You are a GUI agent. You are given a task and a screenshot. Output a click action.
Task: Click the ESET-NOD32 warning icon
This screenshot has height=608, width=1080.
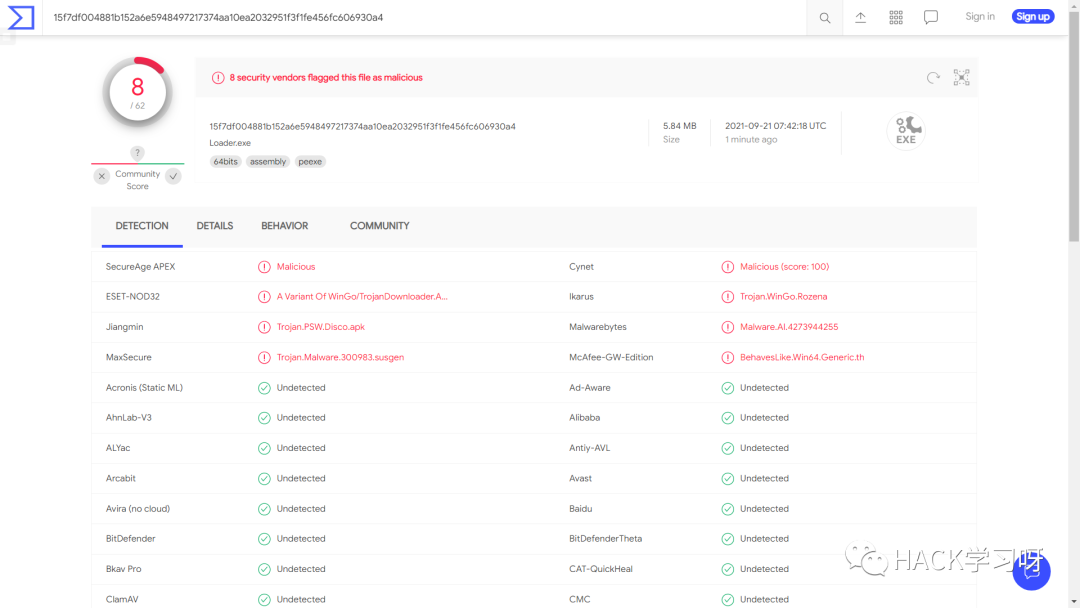coord(264,297)
